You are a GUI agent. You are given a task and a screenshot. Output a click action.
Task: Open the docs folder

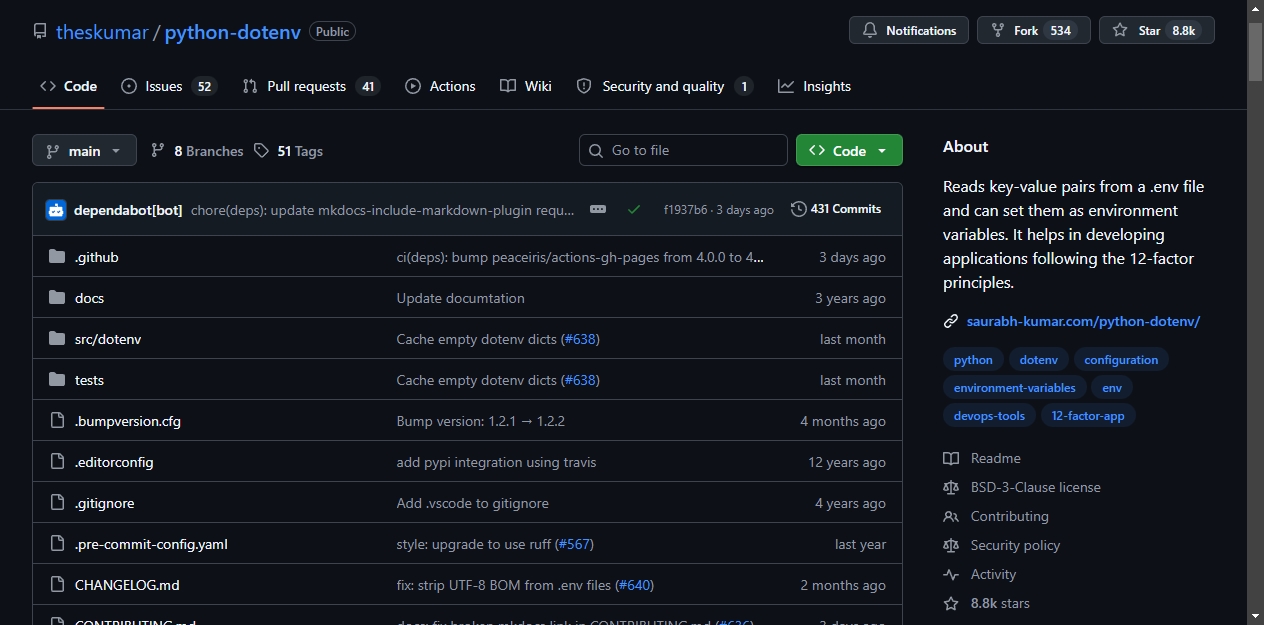89,298
